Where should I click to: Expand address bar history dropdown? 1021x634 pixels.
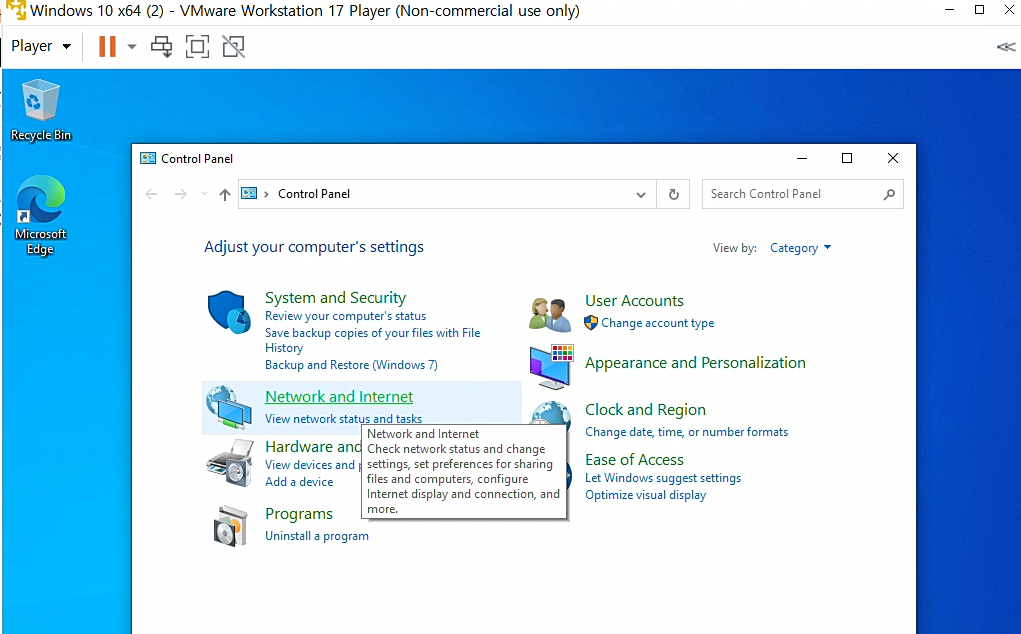[x=641, y=195]
